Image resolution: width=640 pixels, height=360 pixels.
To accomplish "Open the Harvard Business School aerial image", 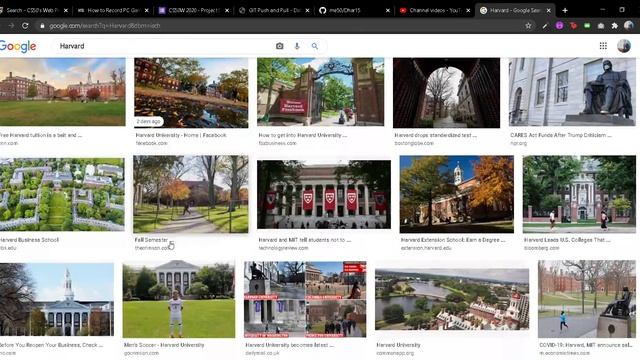I will [62, 194].
